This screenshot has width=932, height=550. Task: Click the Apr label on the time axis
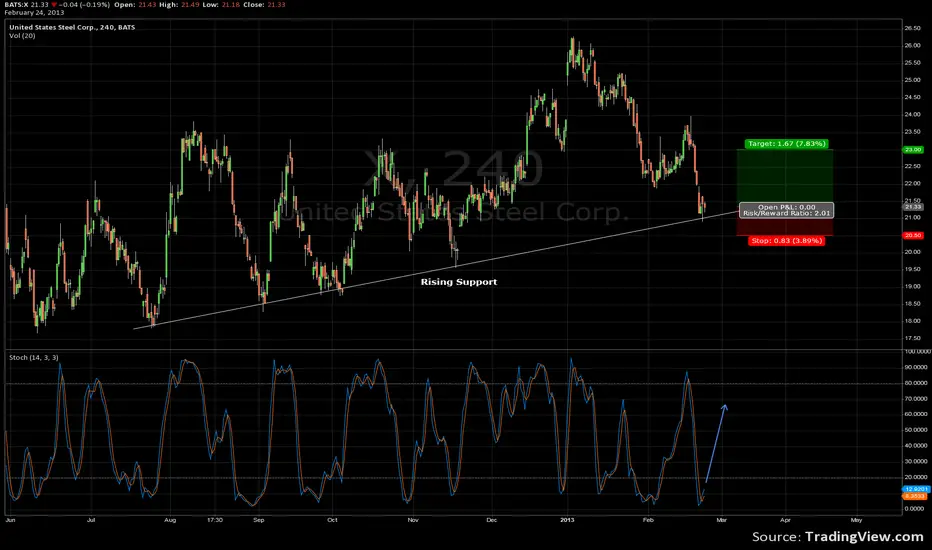[x=785, y=520]
